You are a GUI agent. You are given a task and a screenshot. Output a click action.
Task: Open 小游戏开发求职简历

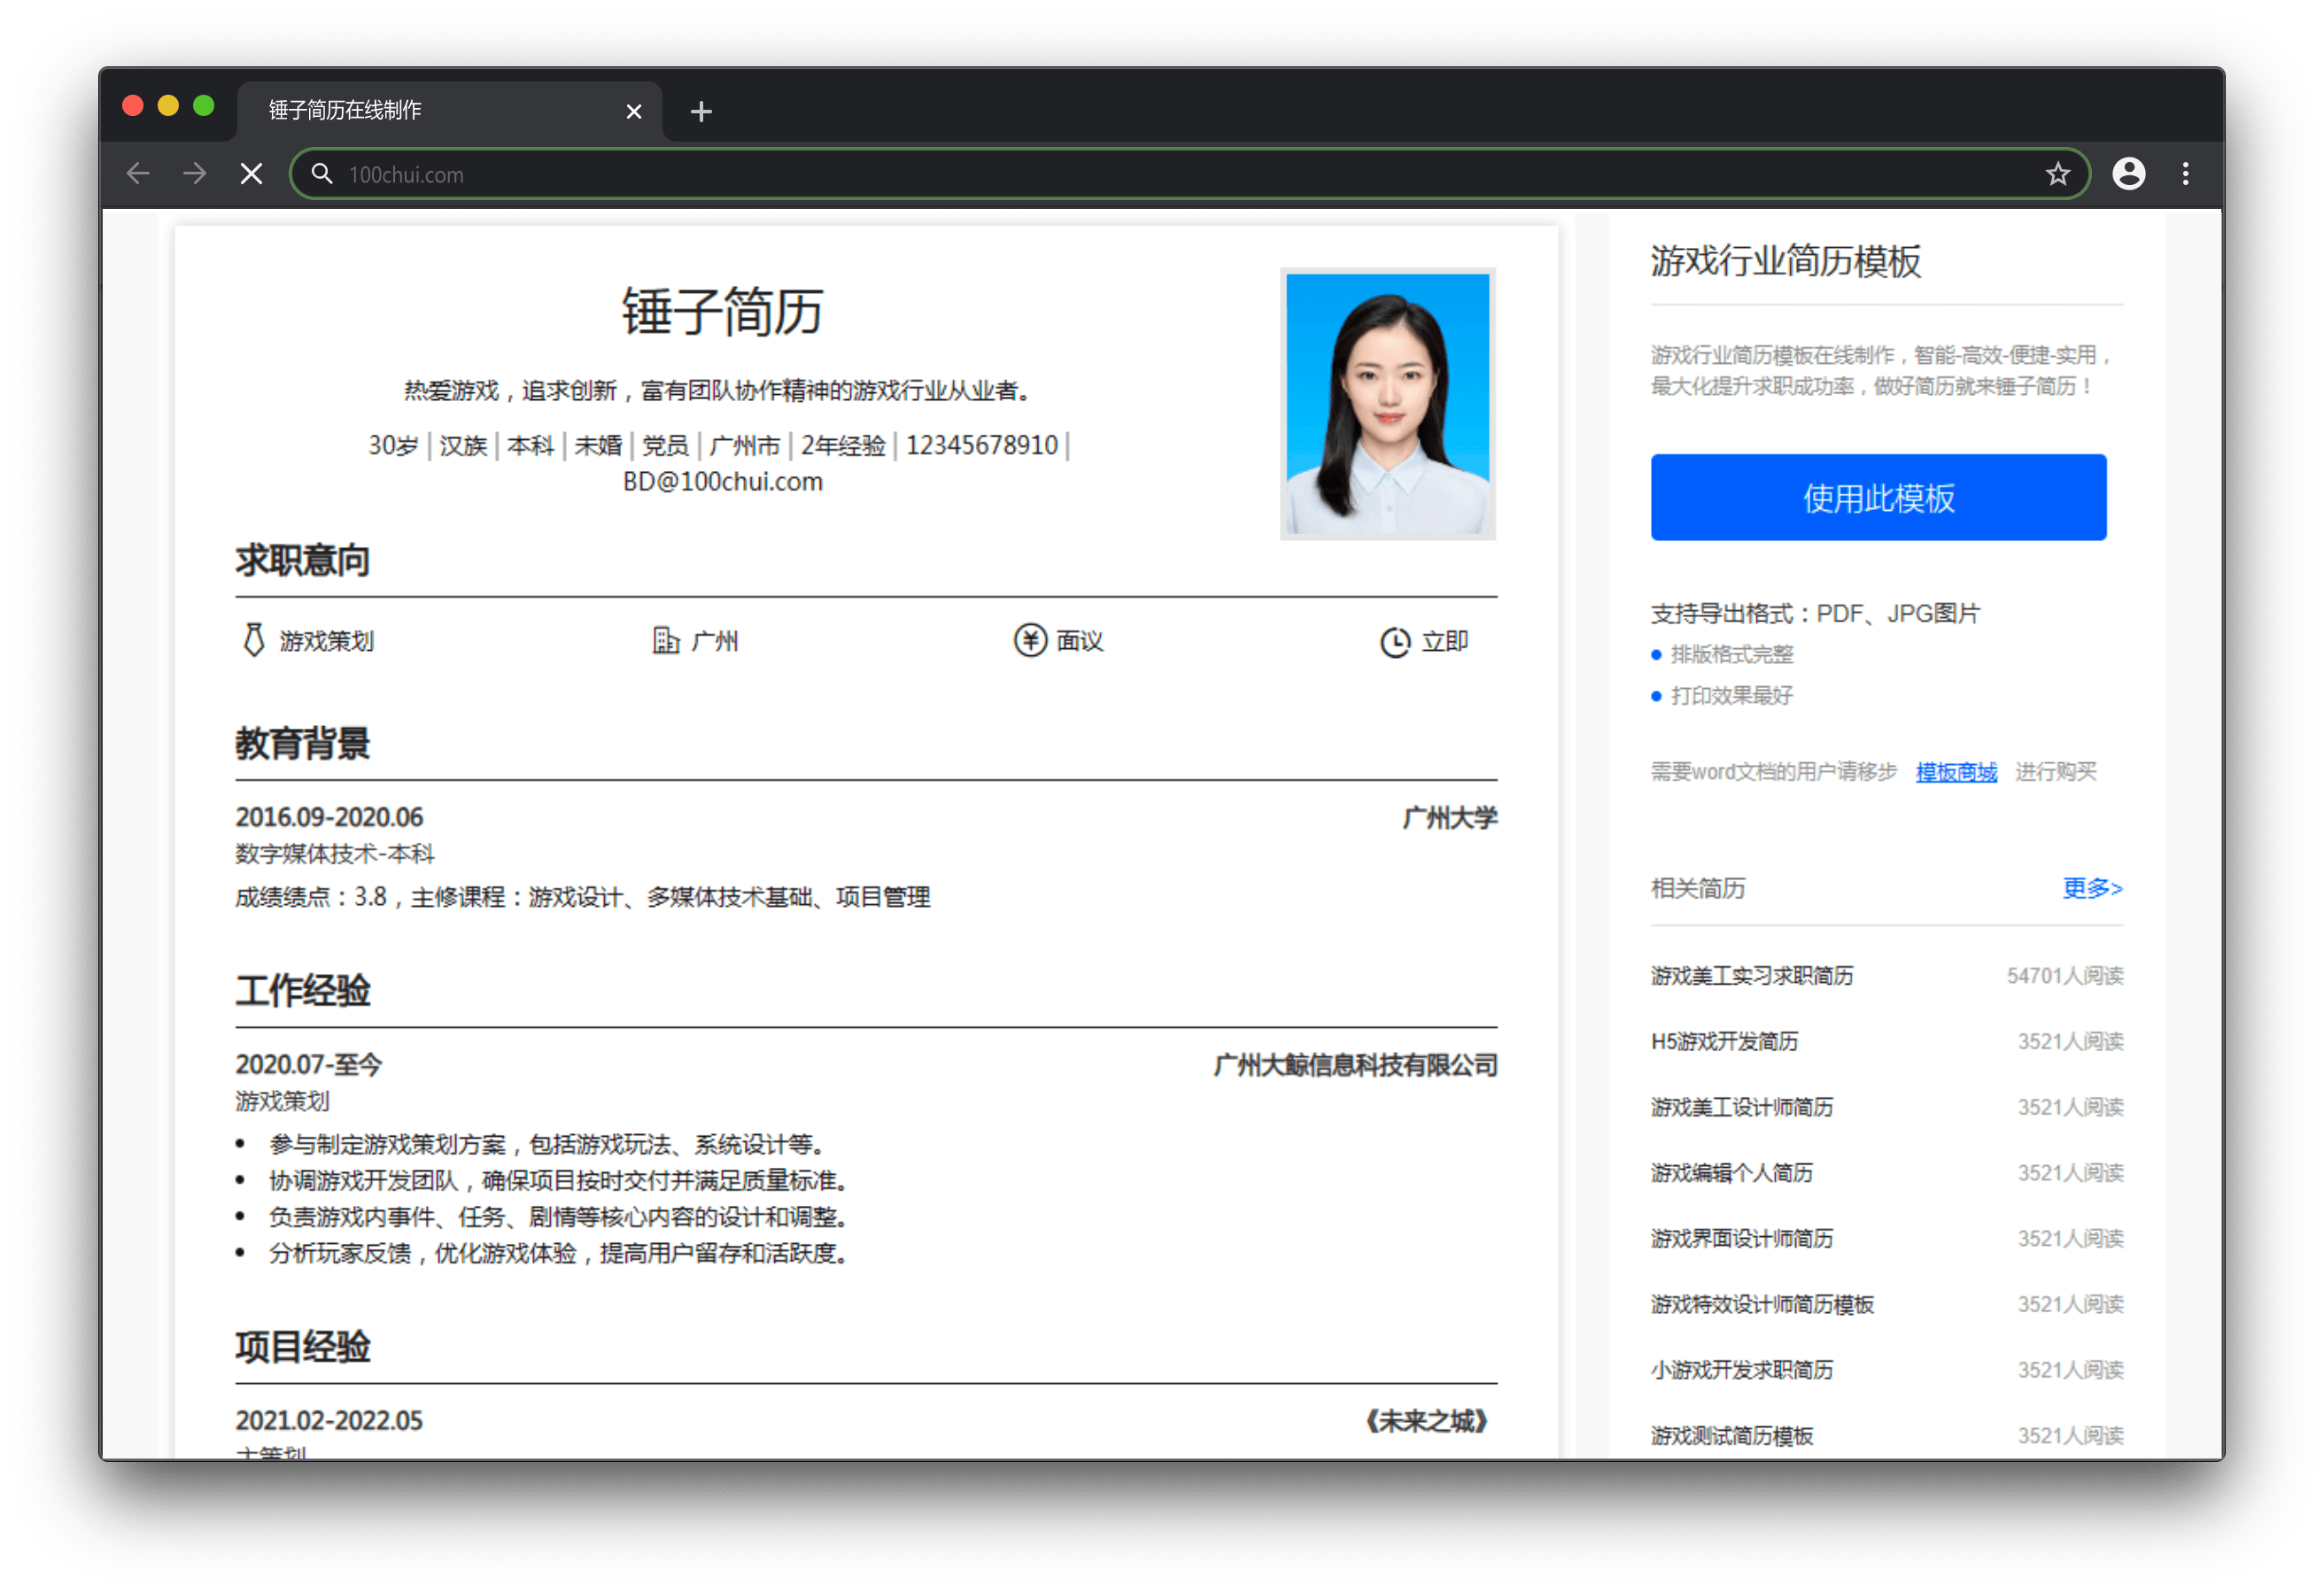point(1742,1370)
